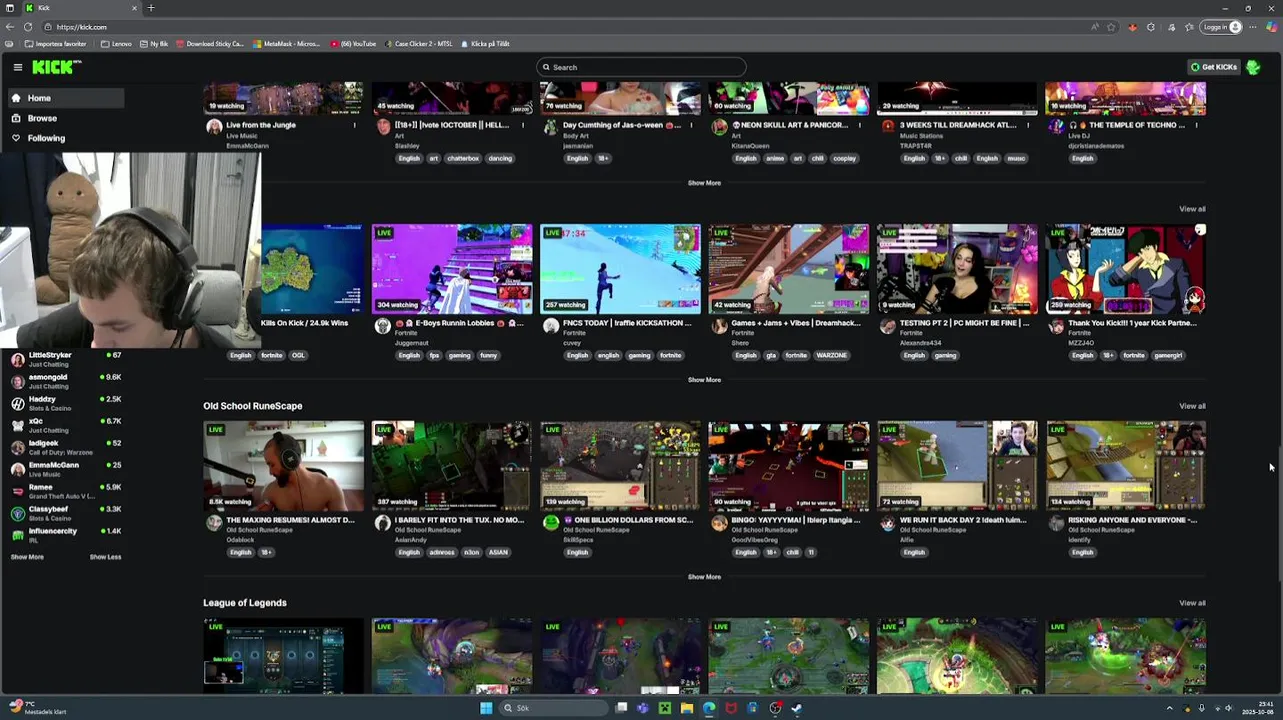1283x720 pixels.
Task: Click the browser back arrow
Action: (x=9, y=27)
